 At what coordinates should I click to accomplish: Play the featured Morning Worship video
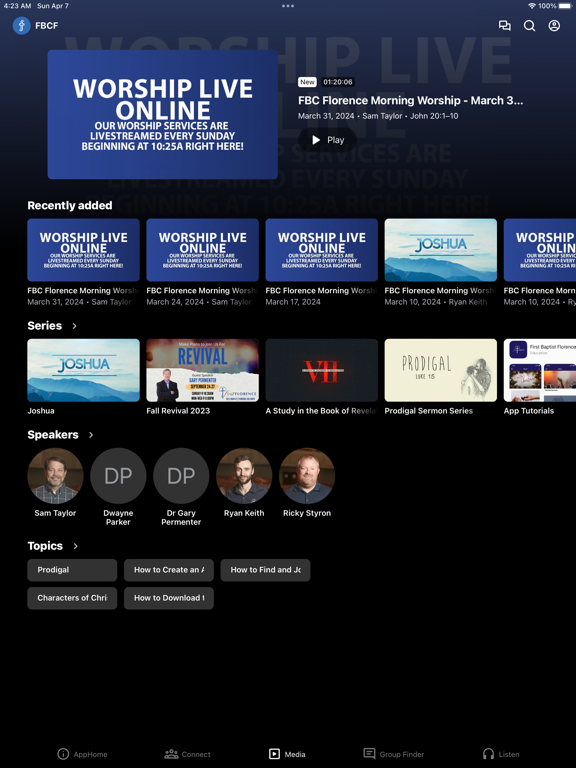(x=327, y=140)
